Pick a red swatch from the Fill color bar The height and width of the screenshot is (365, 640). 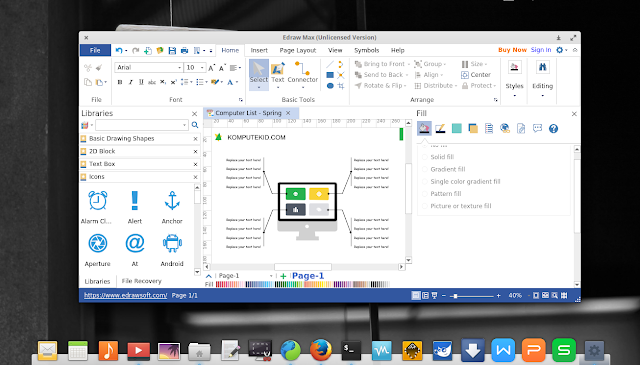tap(219, 284)
